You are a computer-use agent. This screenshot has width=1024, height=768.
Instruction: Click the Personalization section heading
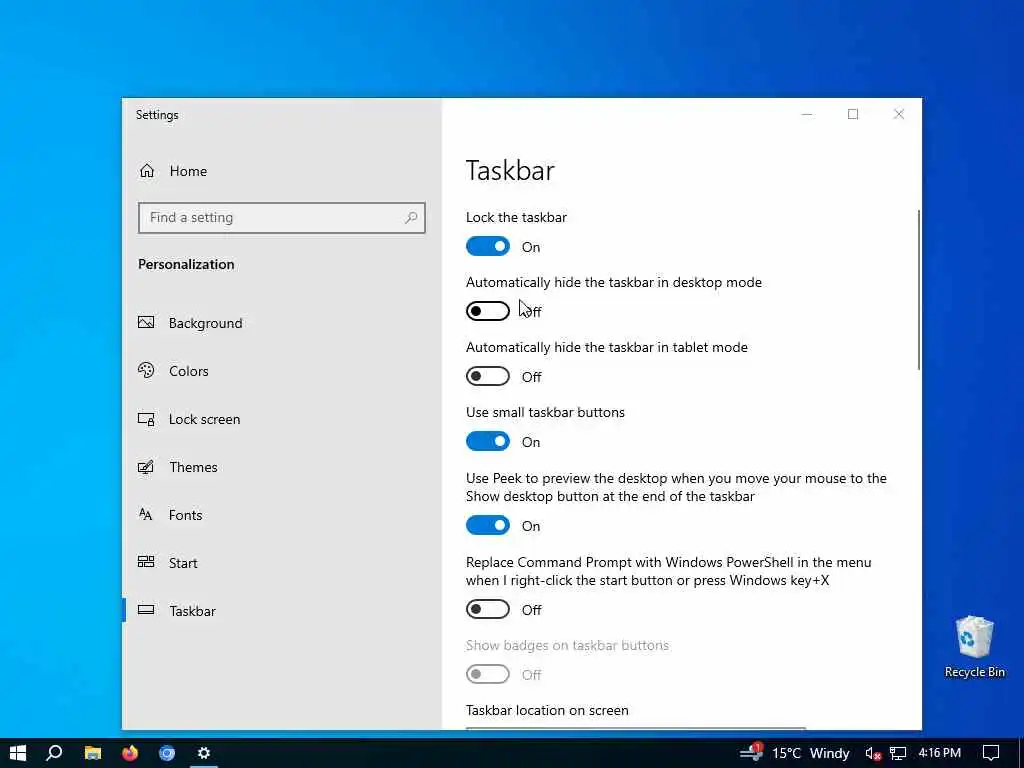tap(186, 264)
